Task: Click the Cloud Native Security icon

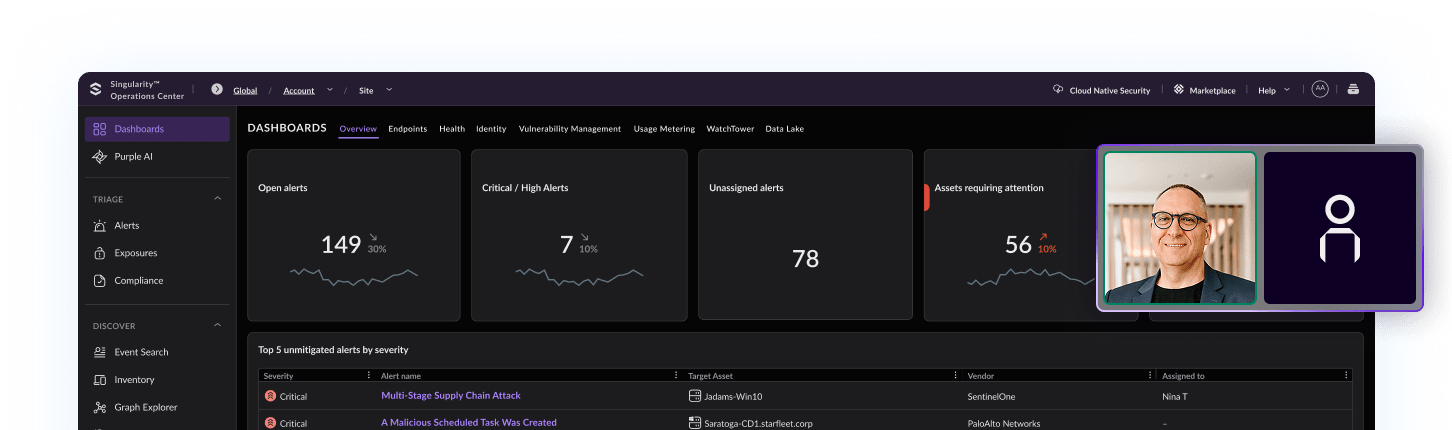Action: (x=1058, y=90)
